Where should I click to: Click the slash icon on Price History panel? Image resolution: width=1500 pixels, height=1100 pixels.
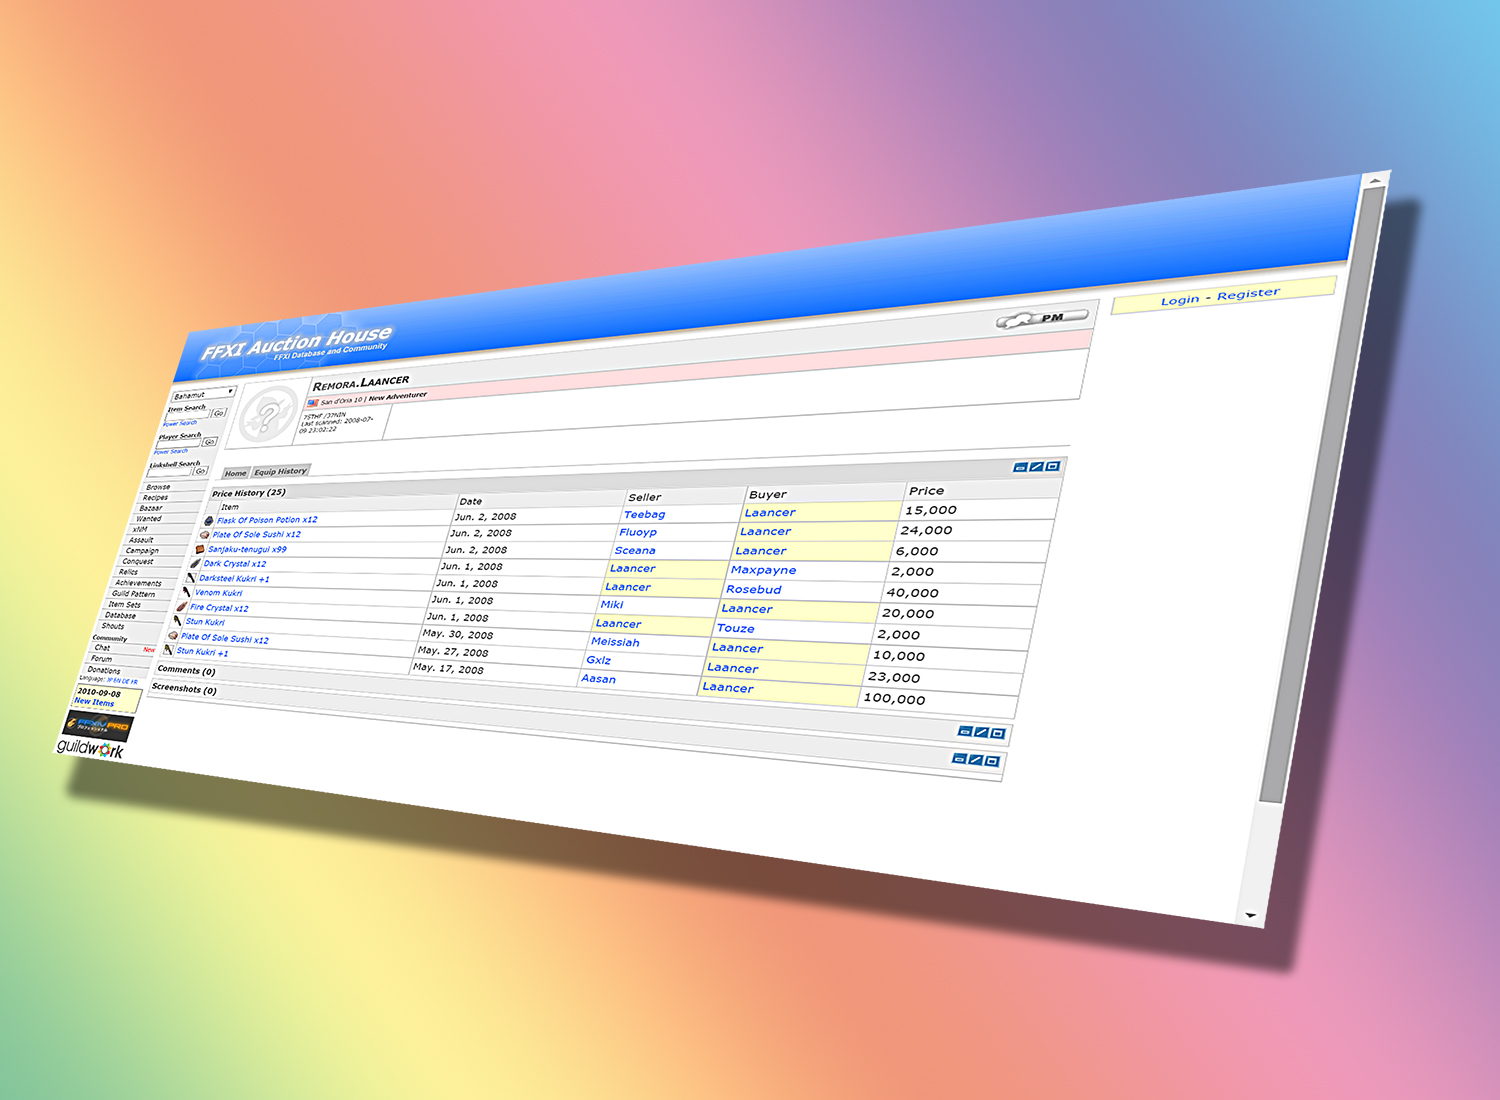[1036, 466]
